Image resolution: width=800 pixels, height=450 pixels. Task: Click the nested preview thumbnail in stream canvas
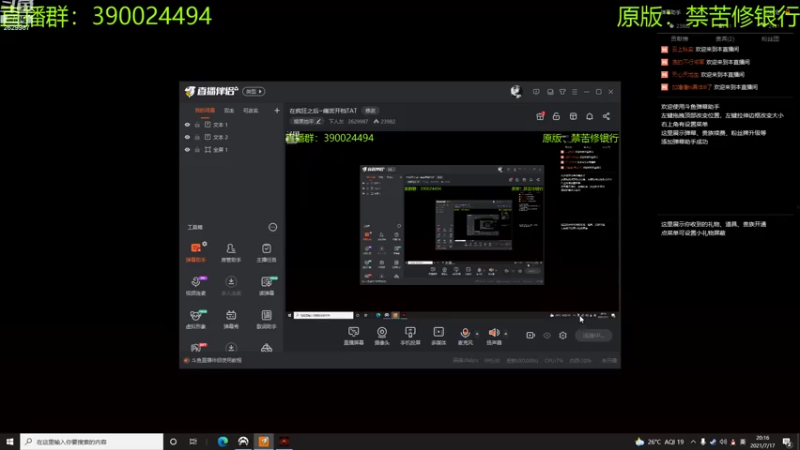point(452,224)
